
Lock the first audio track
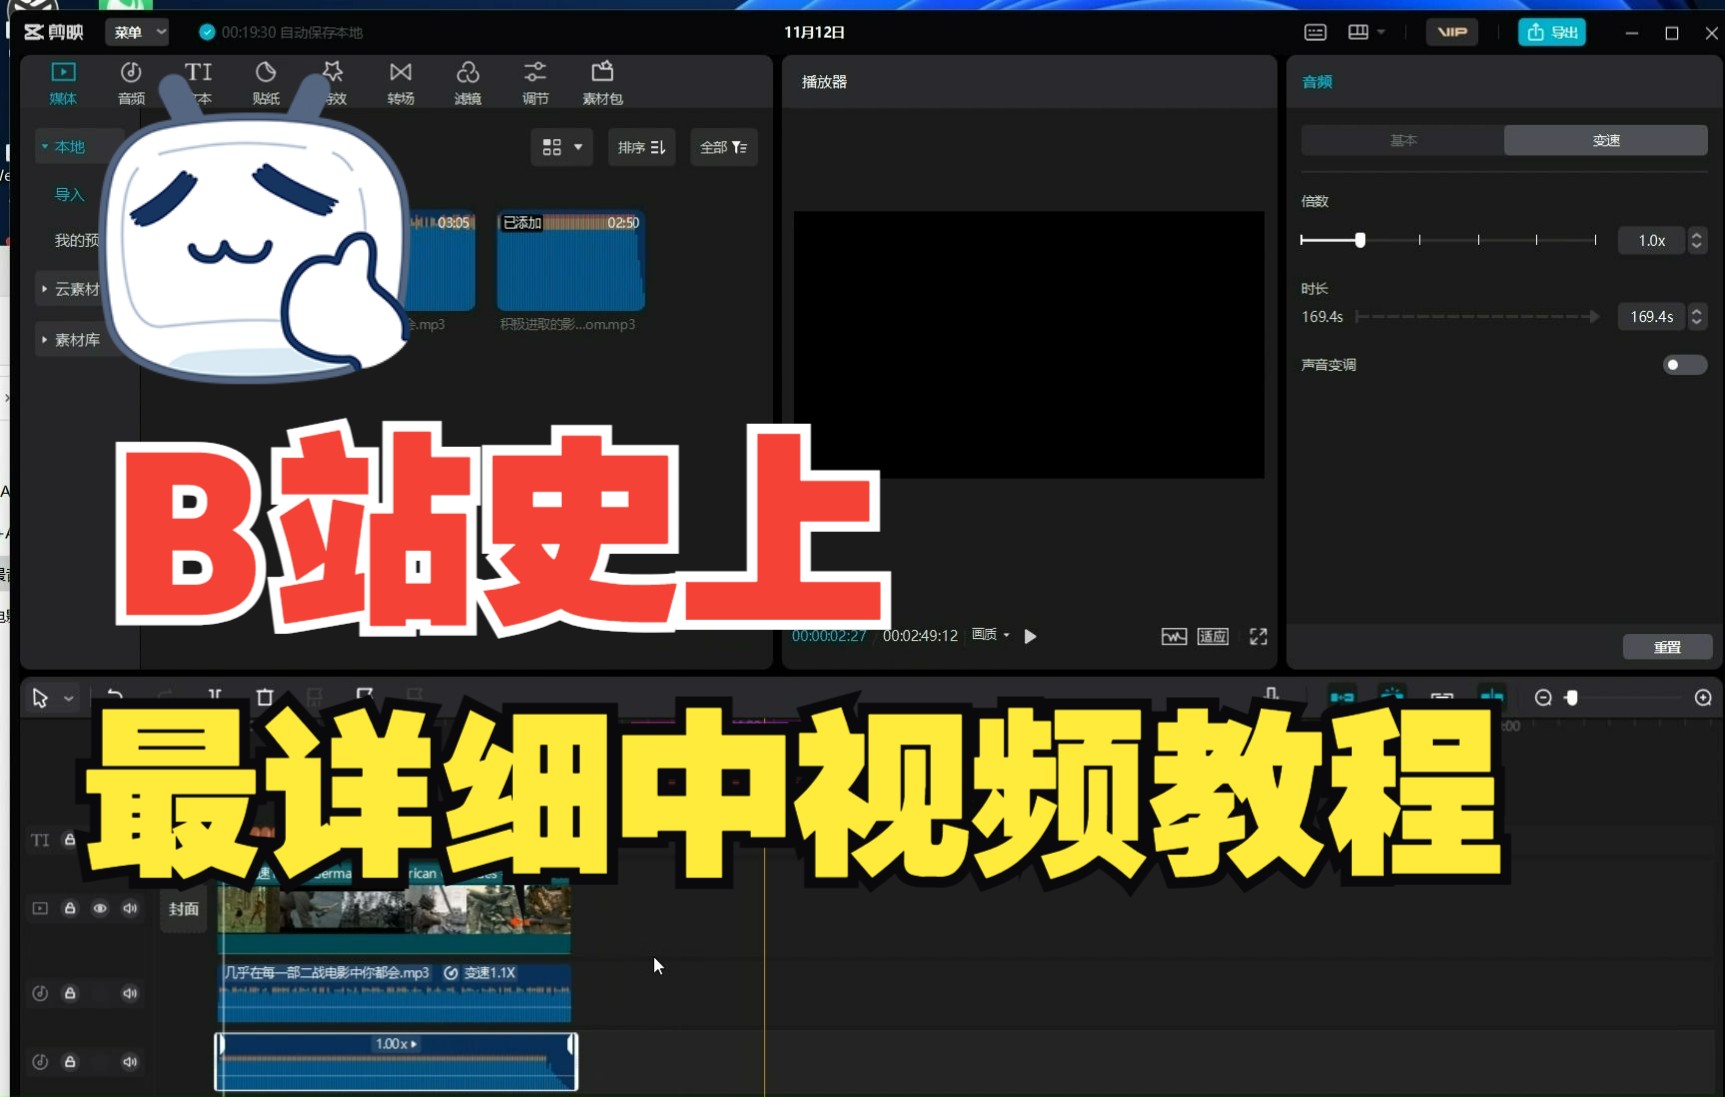(x=70, y=993)
